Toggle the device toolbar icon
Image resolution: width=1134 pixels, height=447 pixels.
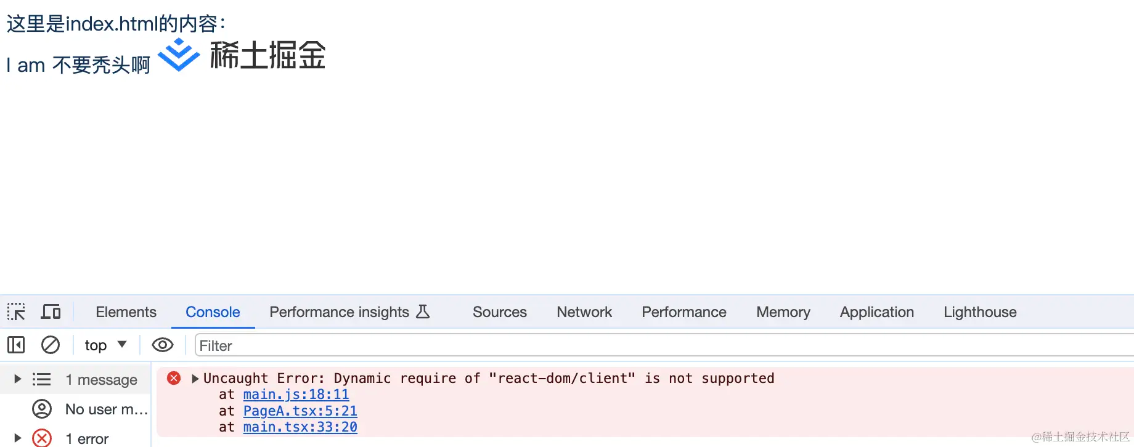[50, 312]
